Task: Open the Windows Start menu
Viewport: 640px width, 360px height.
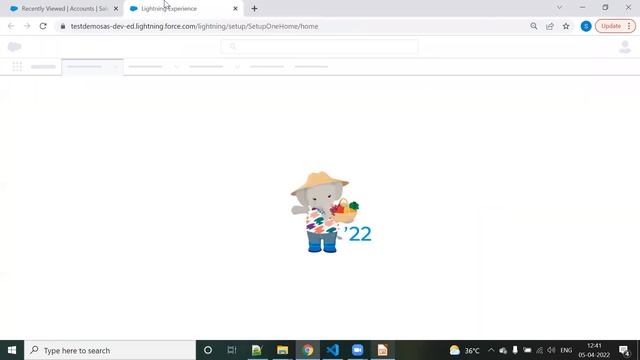Action: pyautogui.click(x=12, y=350)
